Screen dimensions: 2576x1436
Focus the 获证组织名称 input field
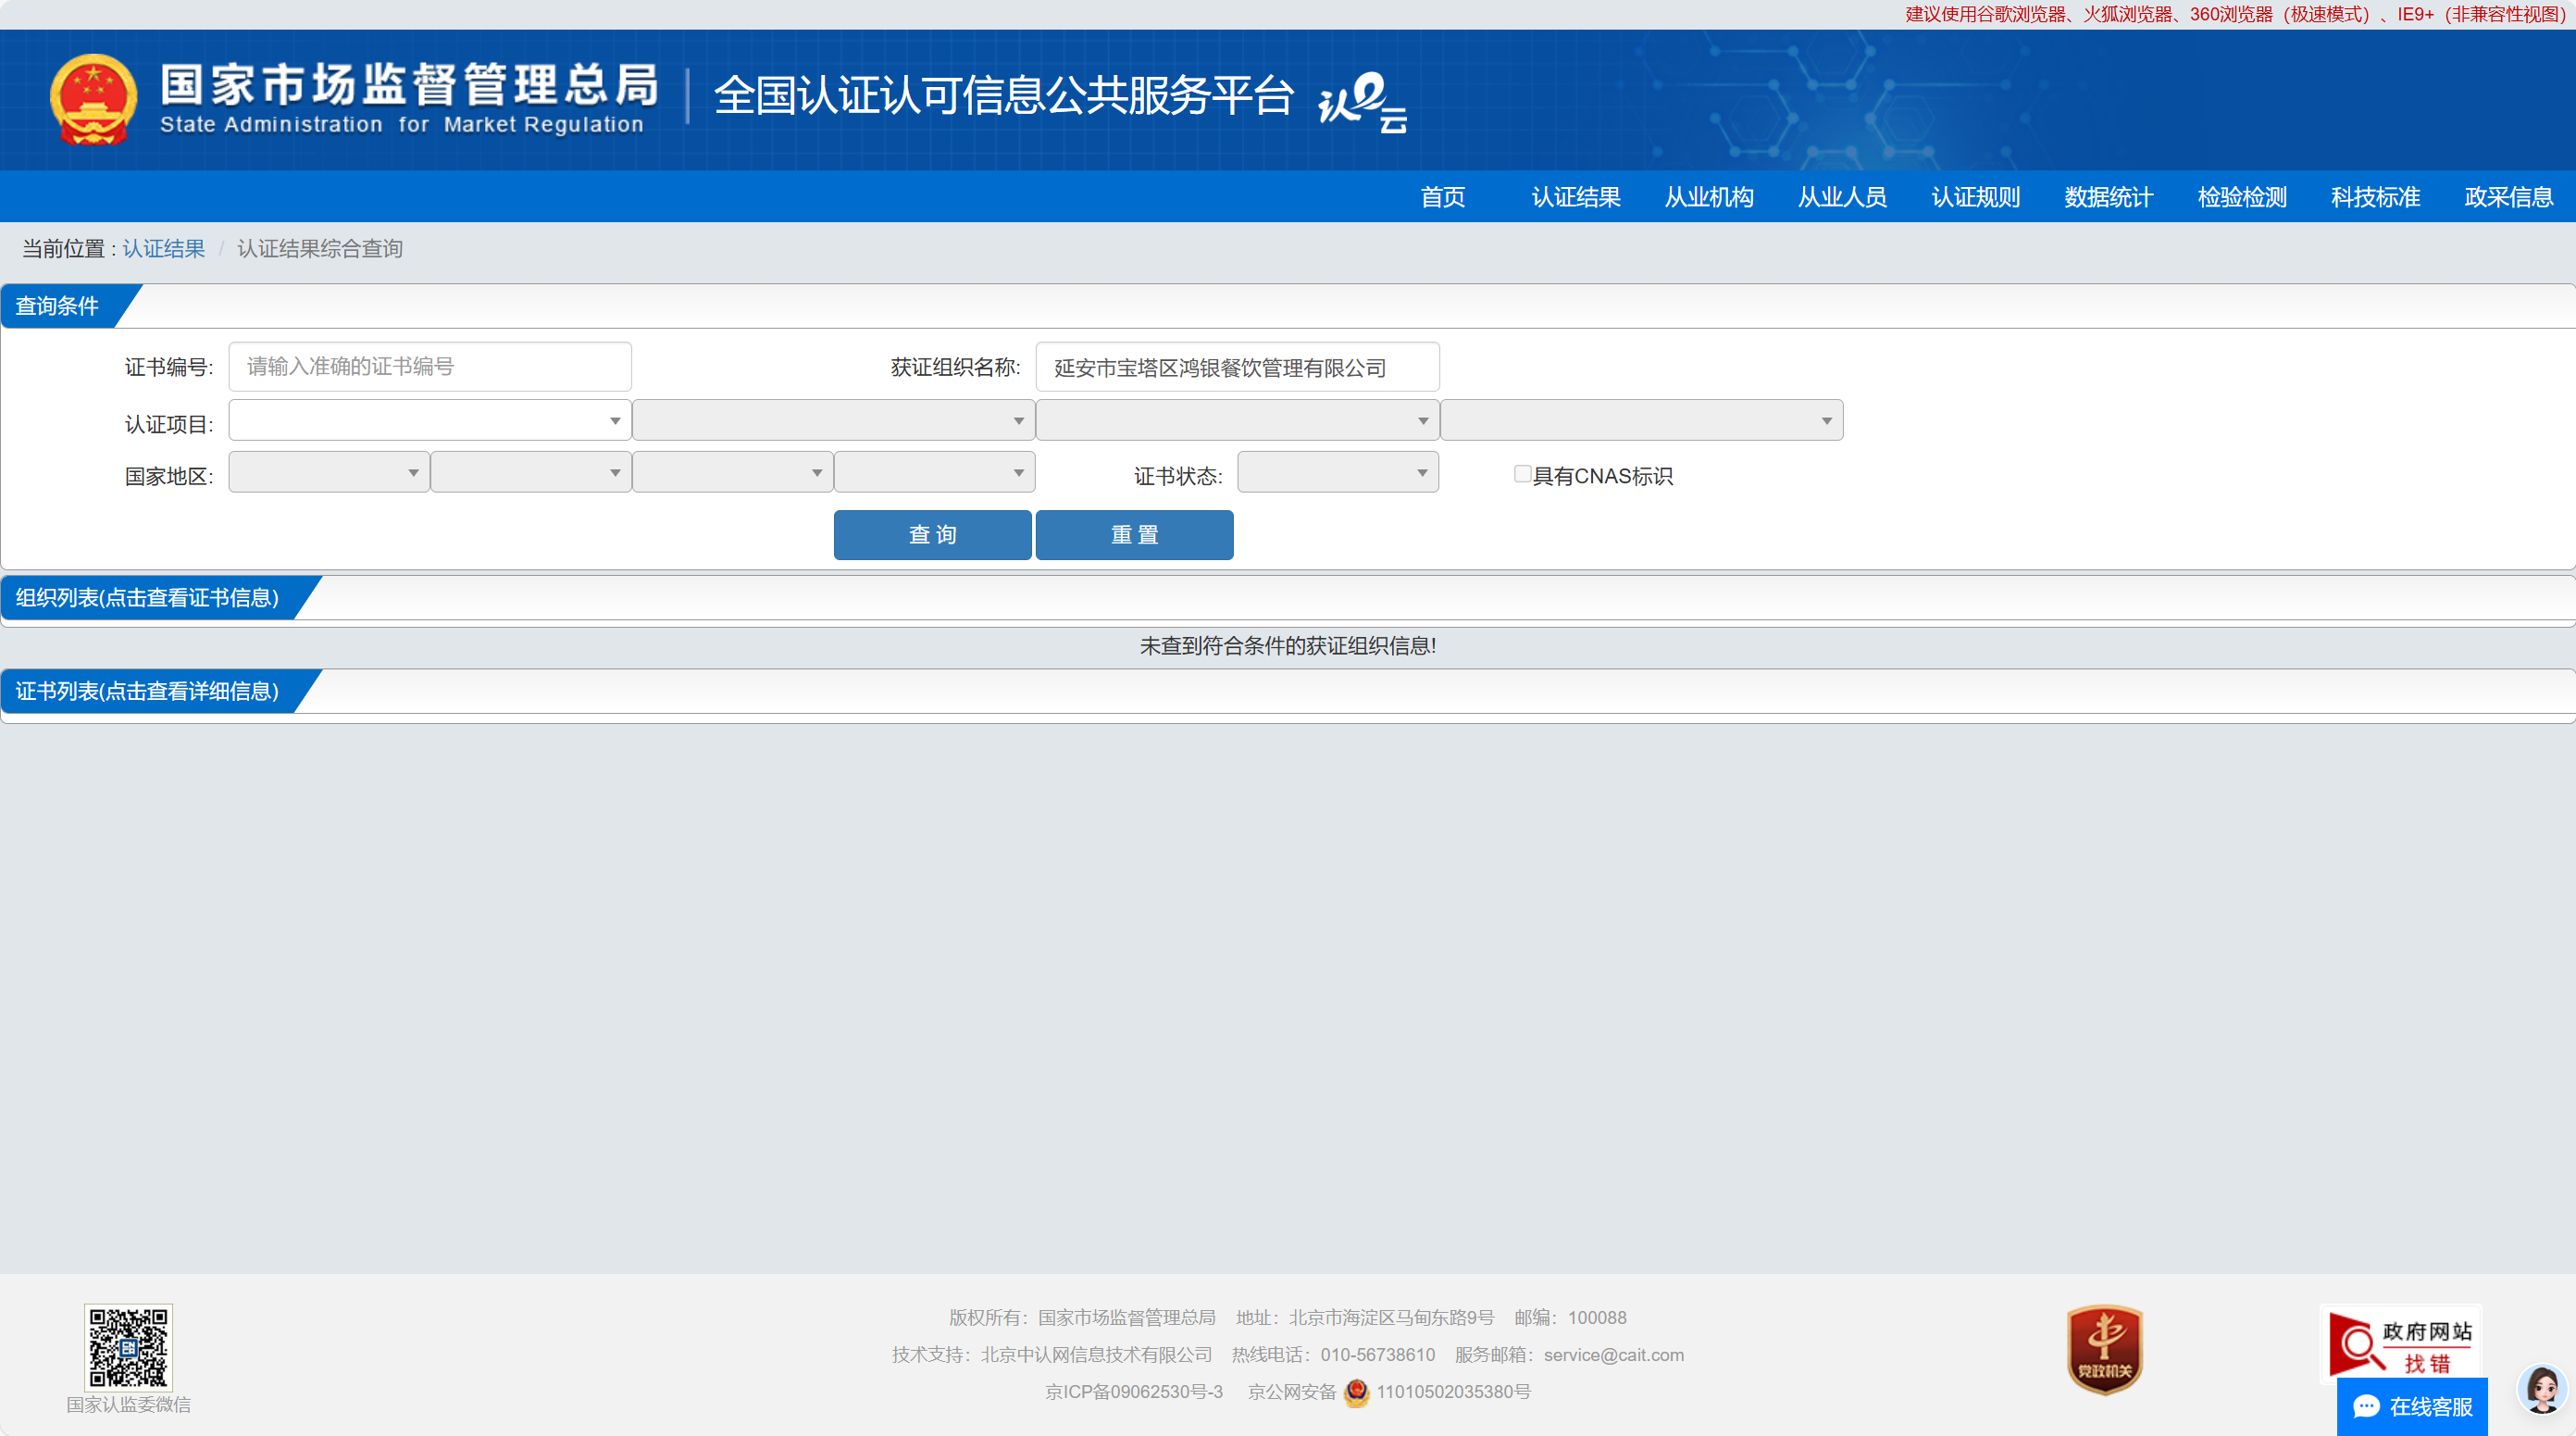click(1237, 367)
